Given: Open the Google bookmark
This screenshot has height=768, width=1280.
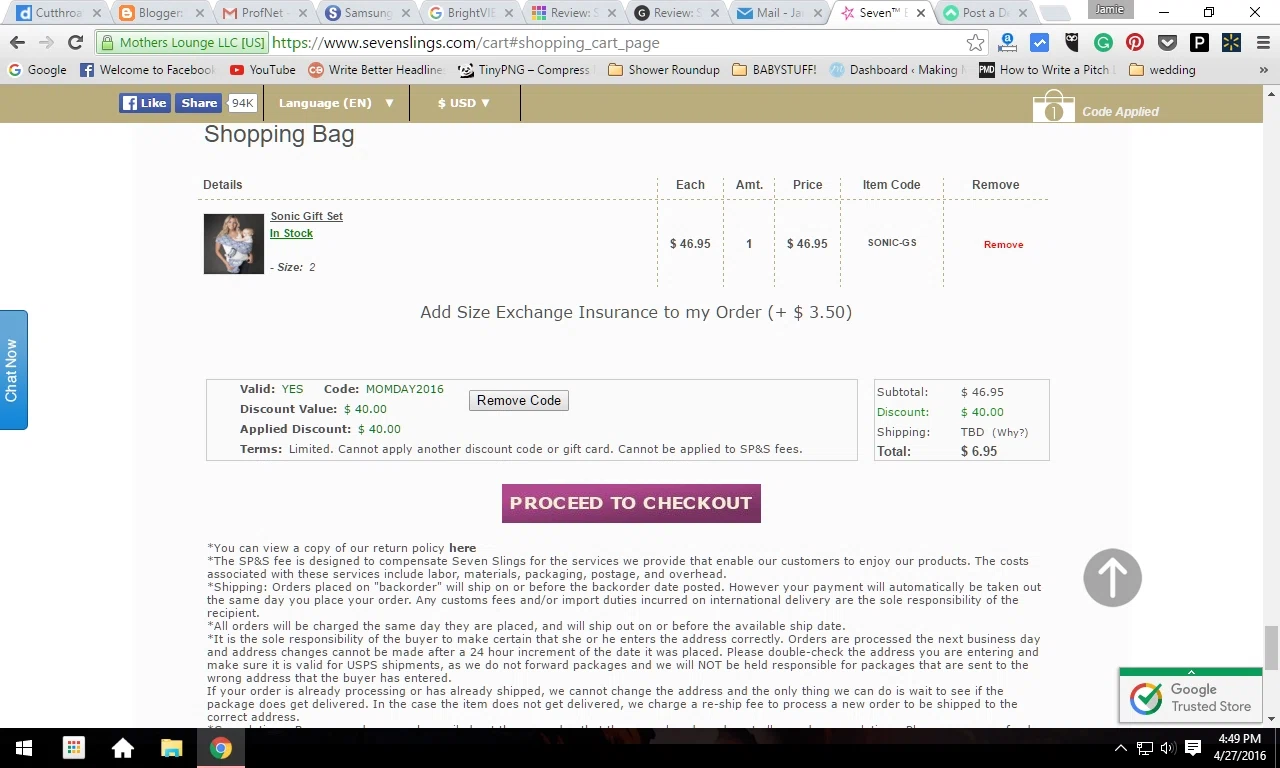Looking at the screenshot, I should coord(38,70).
